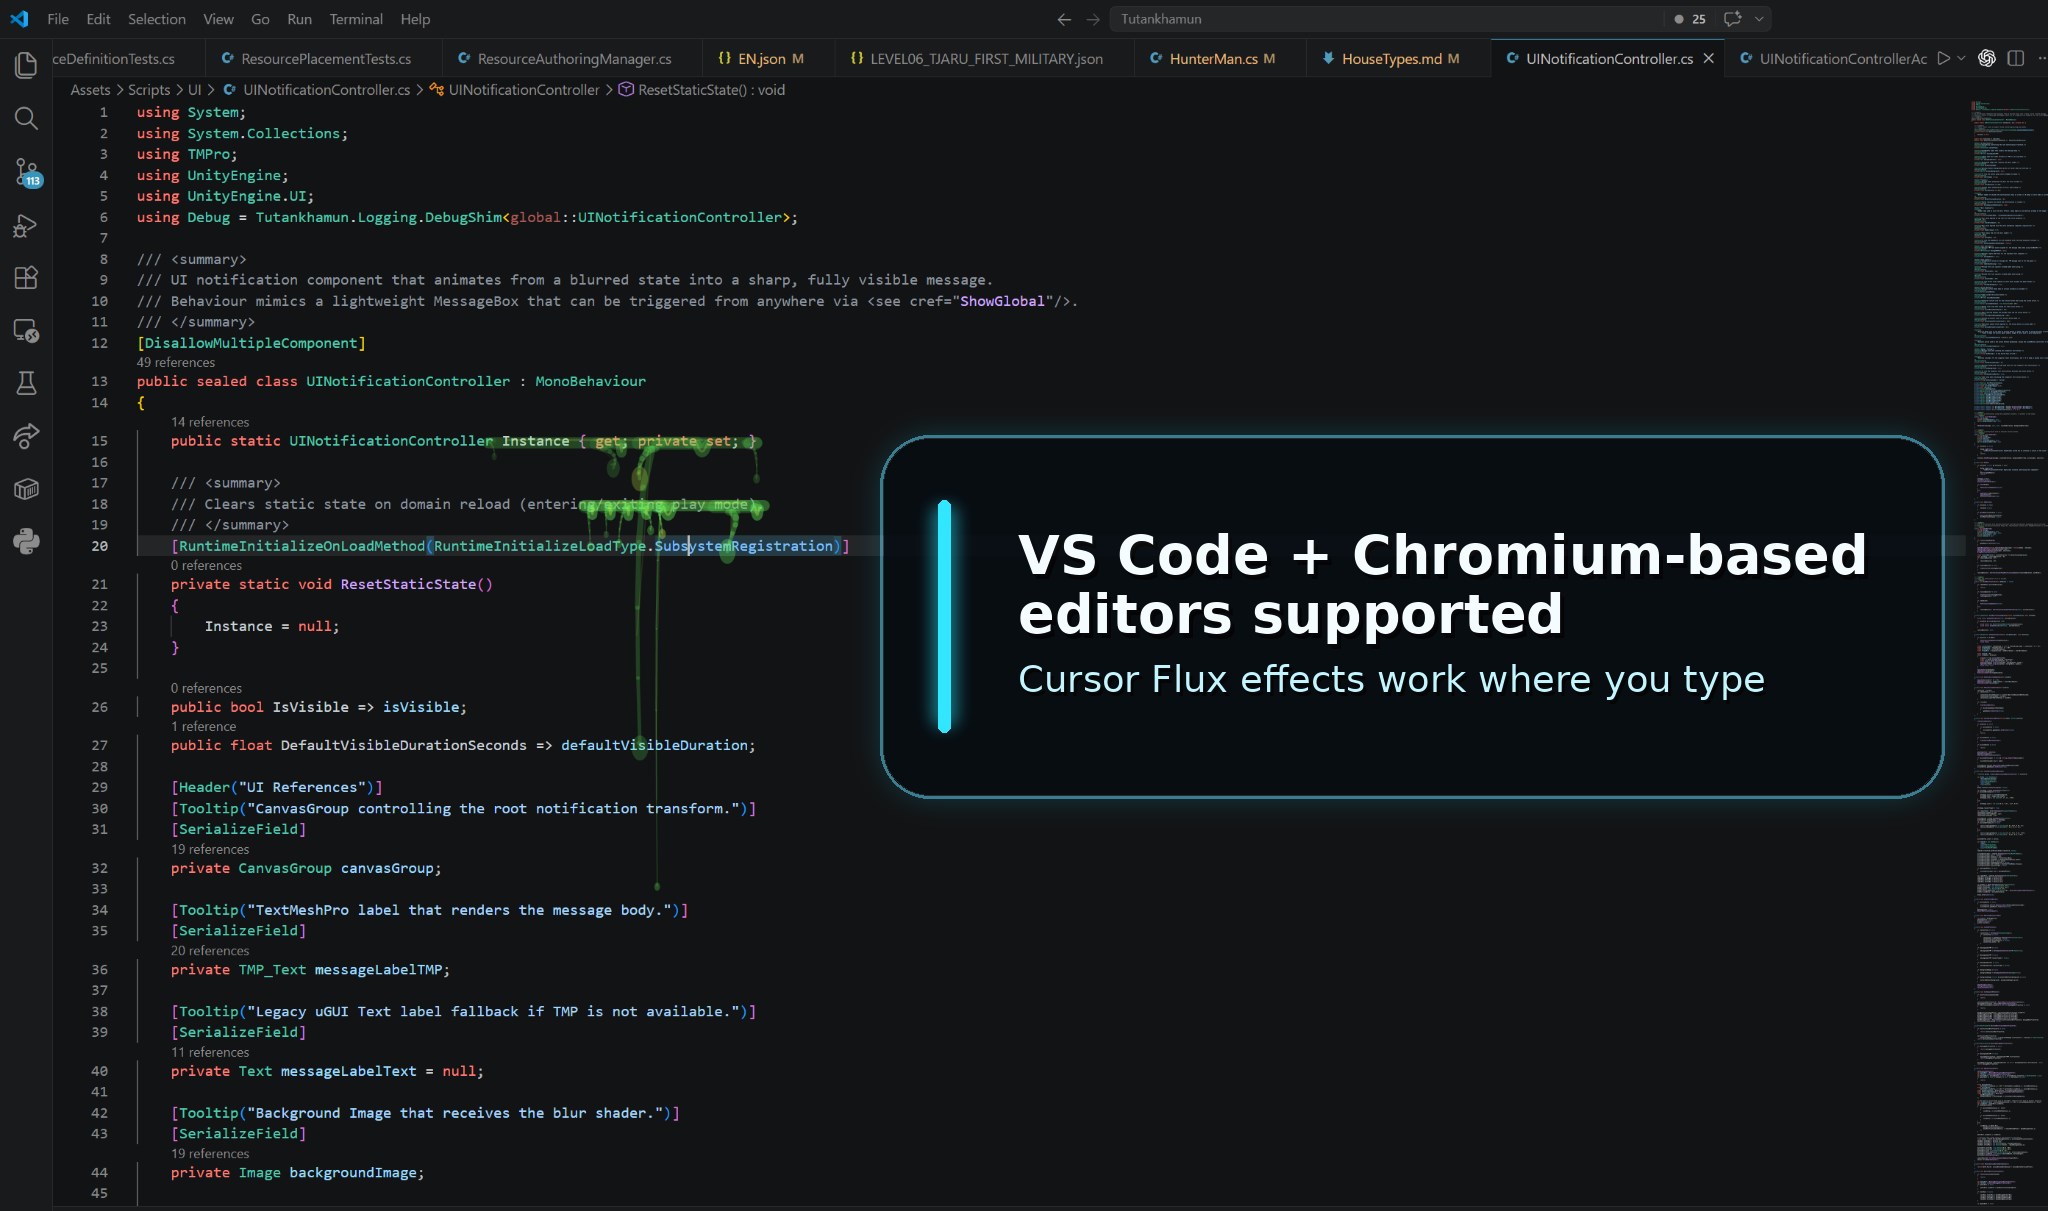The height and width of the screenshot is (1211, 2048).
Task: Open the Search view icon
Action: tap(26, 119)
